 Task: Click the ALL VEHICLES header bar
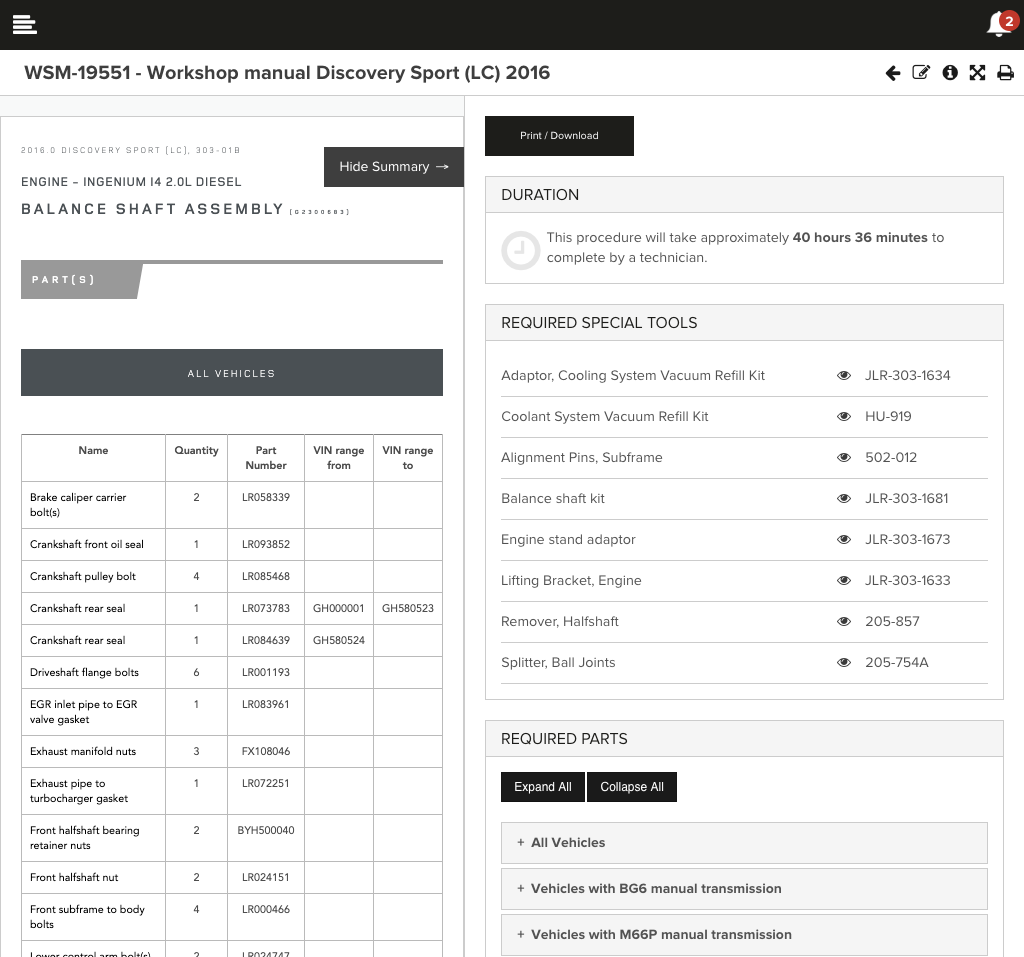point(231,373)
